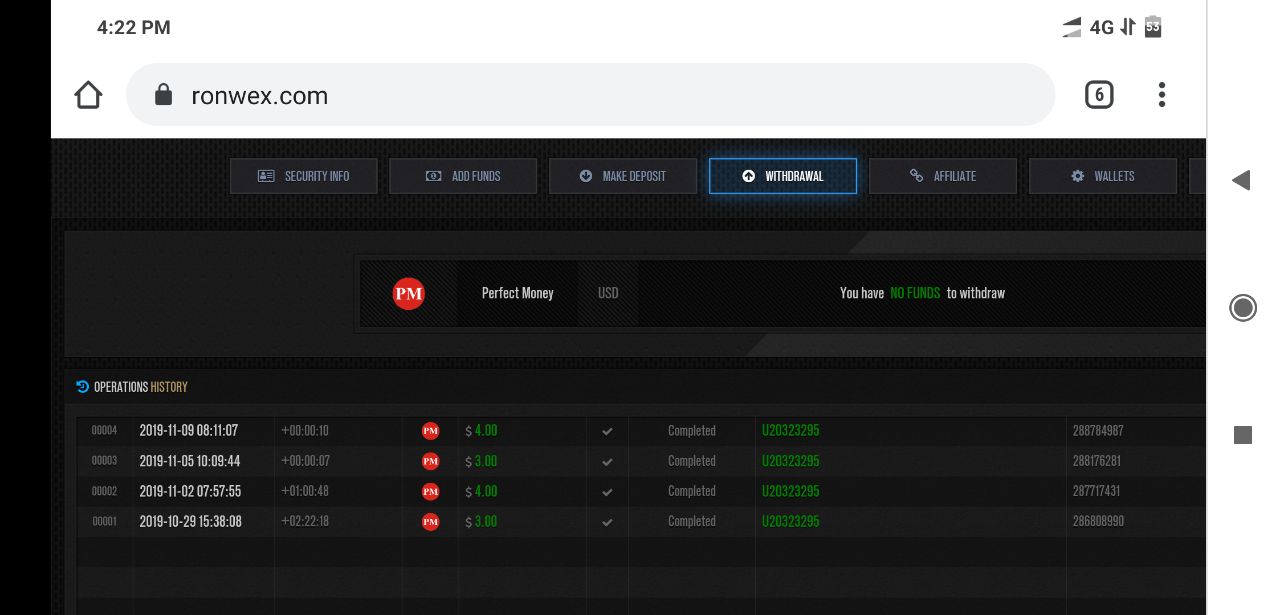Select the Perfect Money label
The width and height of the screenshot is (1280, 615).
tap(517, 293)
